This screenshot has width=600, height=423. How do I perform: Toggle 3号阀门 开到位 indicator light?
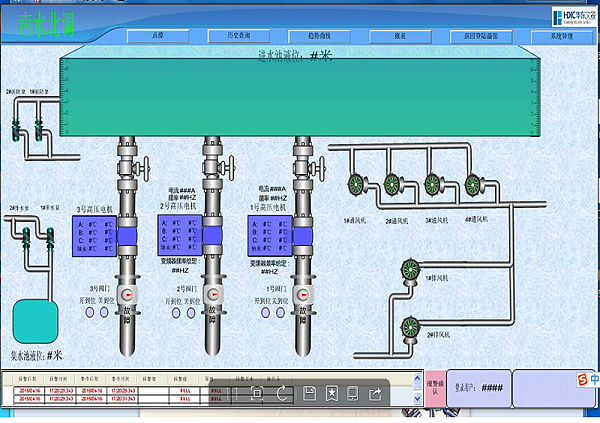pos(90,313)
